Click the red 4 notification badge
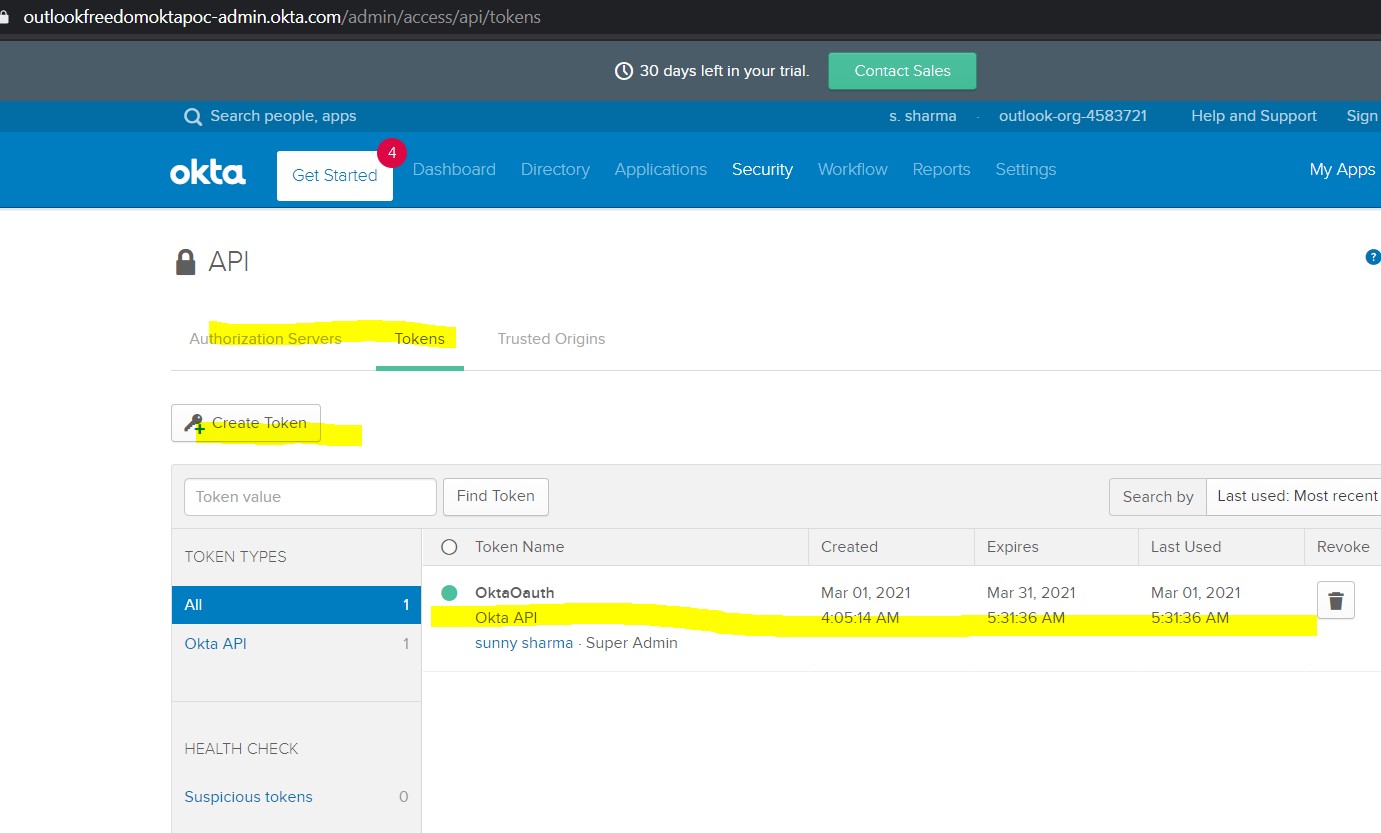 click(x=391, y=153)
